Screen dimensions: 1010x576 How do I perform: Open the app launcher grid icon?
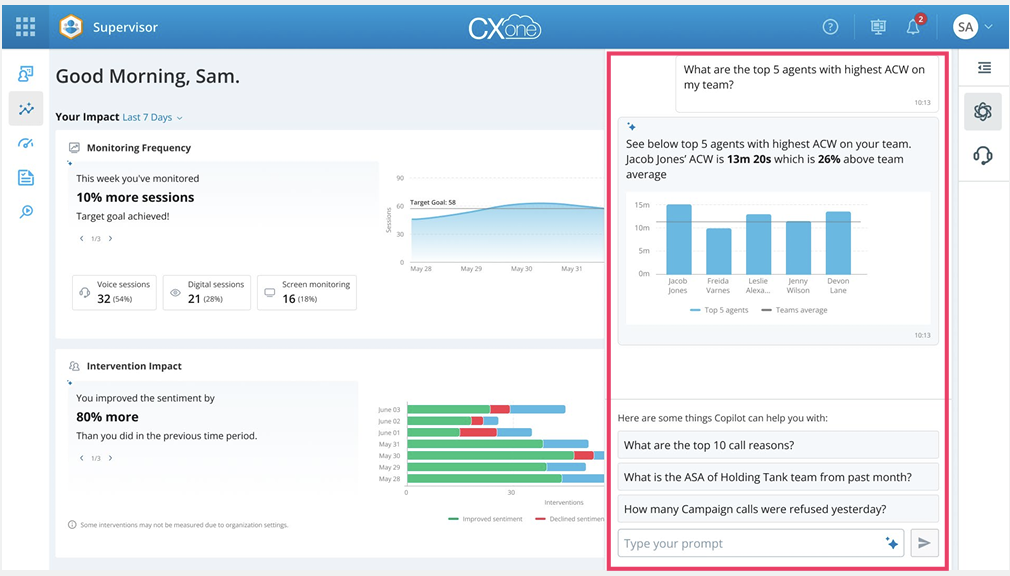25,27
